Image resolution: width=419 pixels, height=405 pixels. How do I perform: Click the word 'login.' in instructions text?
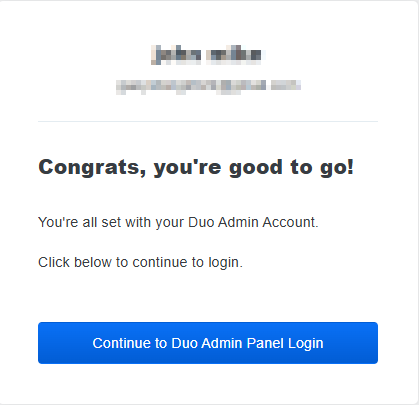(x=226, y=263)
